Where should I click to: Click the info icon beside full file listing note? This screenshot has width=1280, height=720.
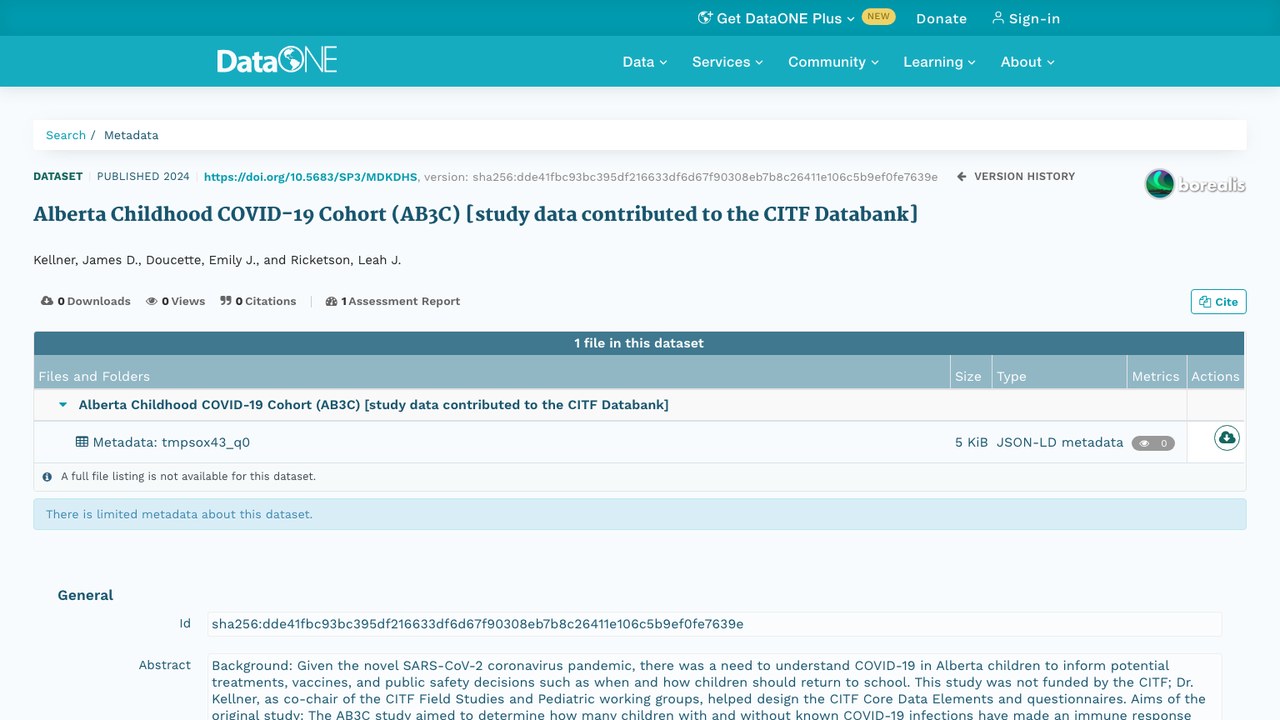pos(47,477)
